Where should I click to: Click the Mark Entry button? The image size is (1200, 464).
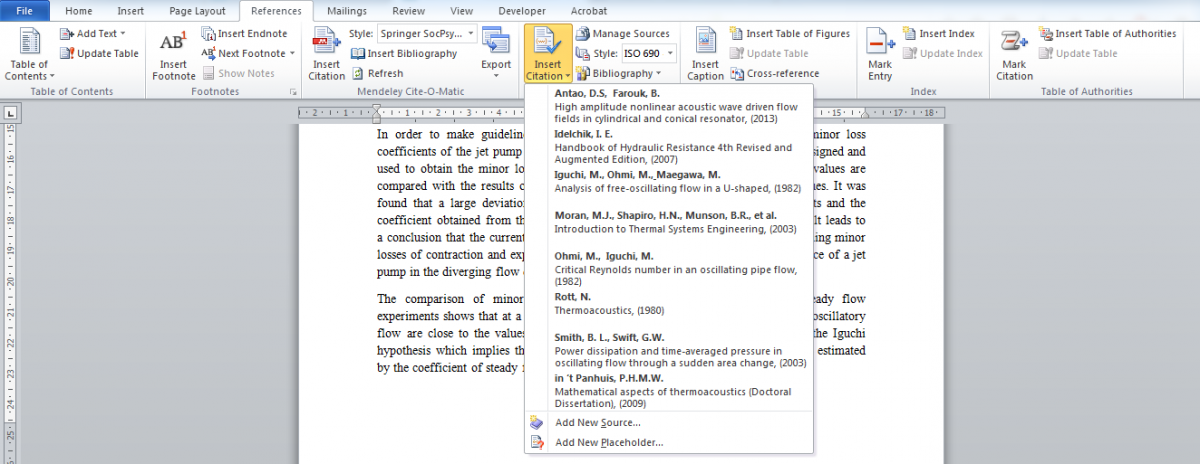[880, 54]
